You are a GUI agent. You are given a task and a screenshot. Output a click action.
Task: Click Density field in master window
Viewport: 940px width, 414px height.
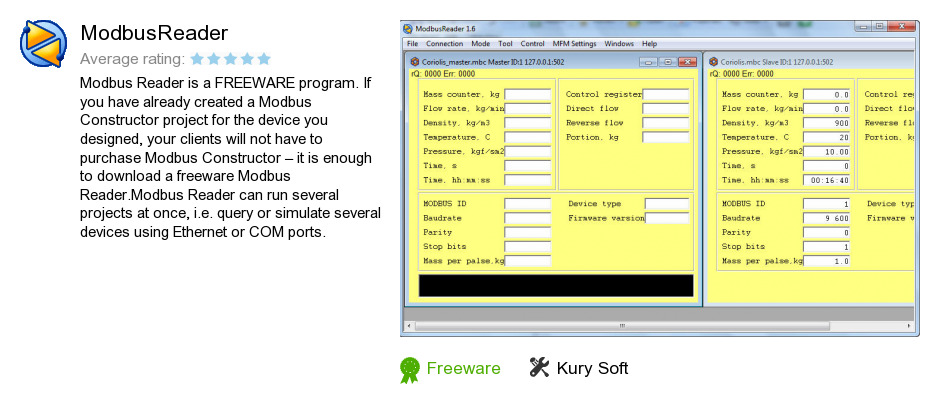coord(528,123)
